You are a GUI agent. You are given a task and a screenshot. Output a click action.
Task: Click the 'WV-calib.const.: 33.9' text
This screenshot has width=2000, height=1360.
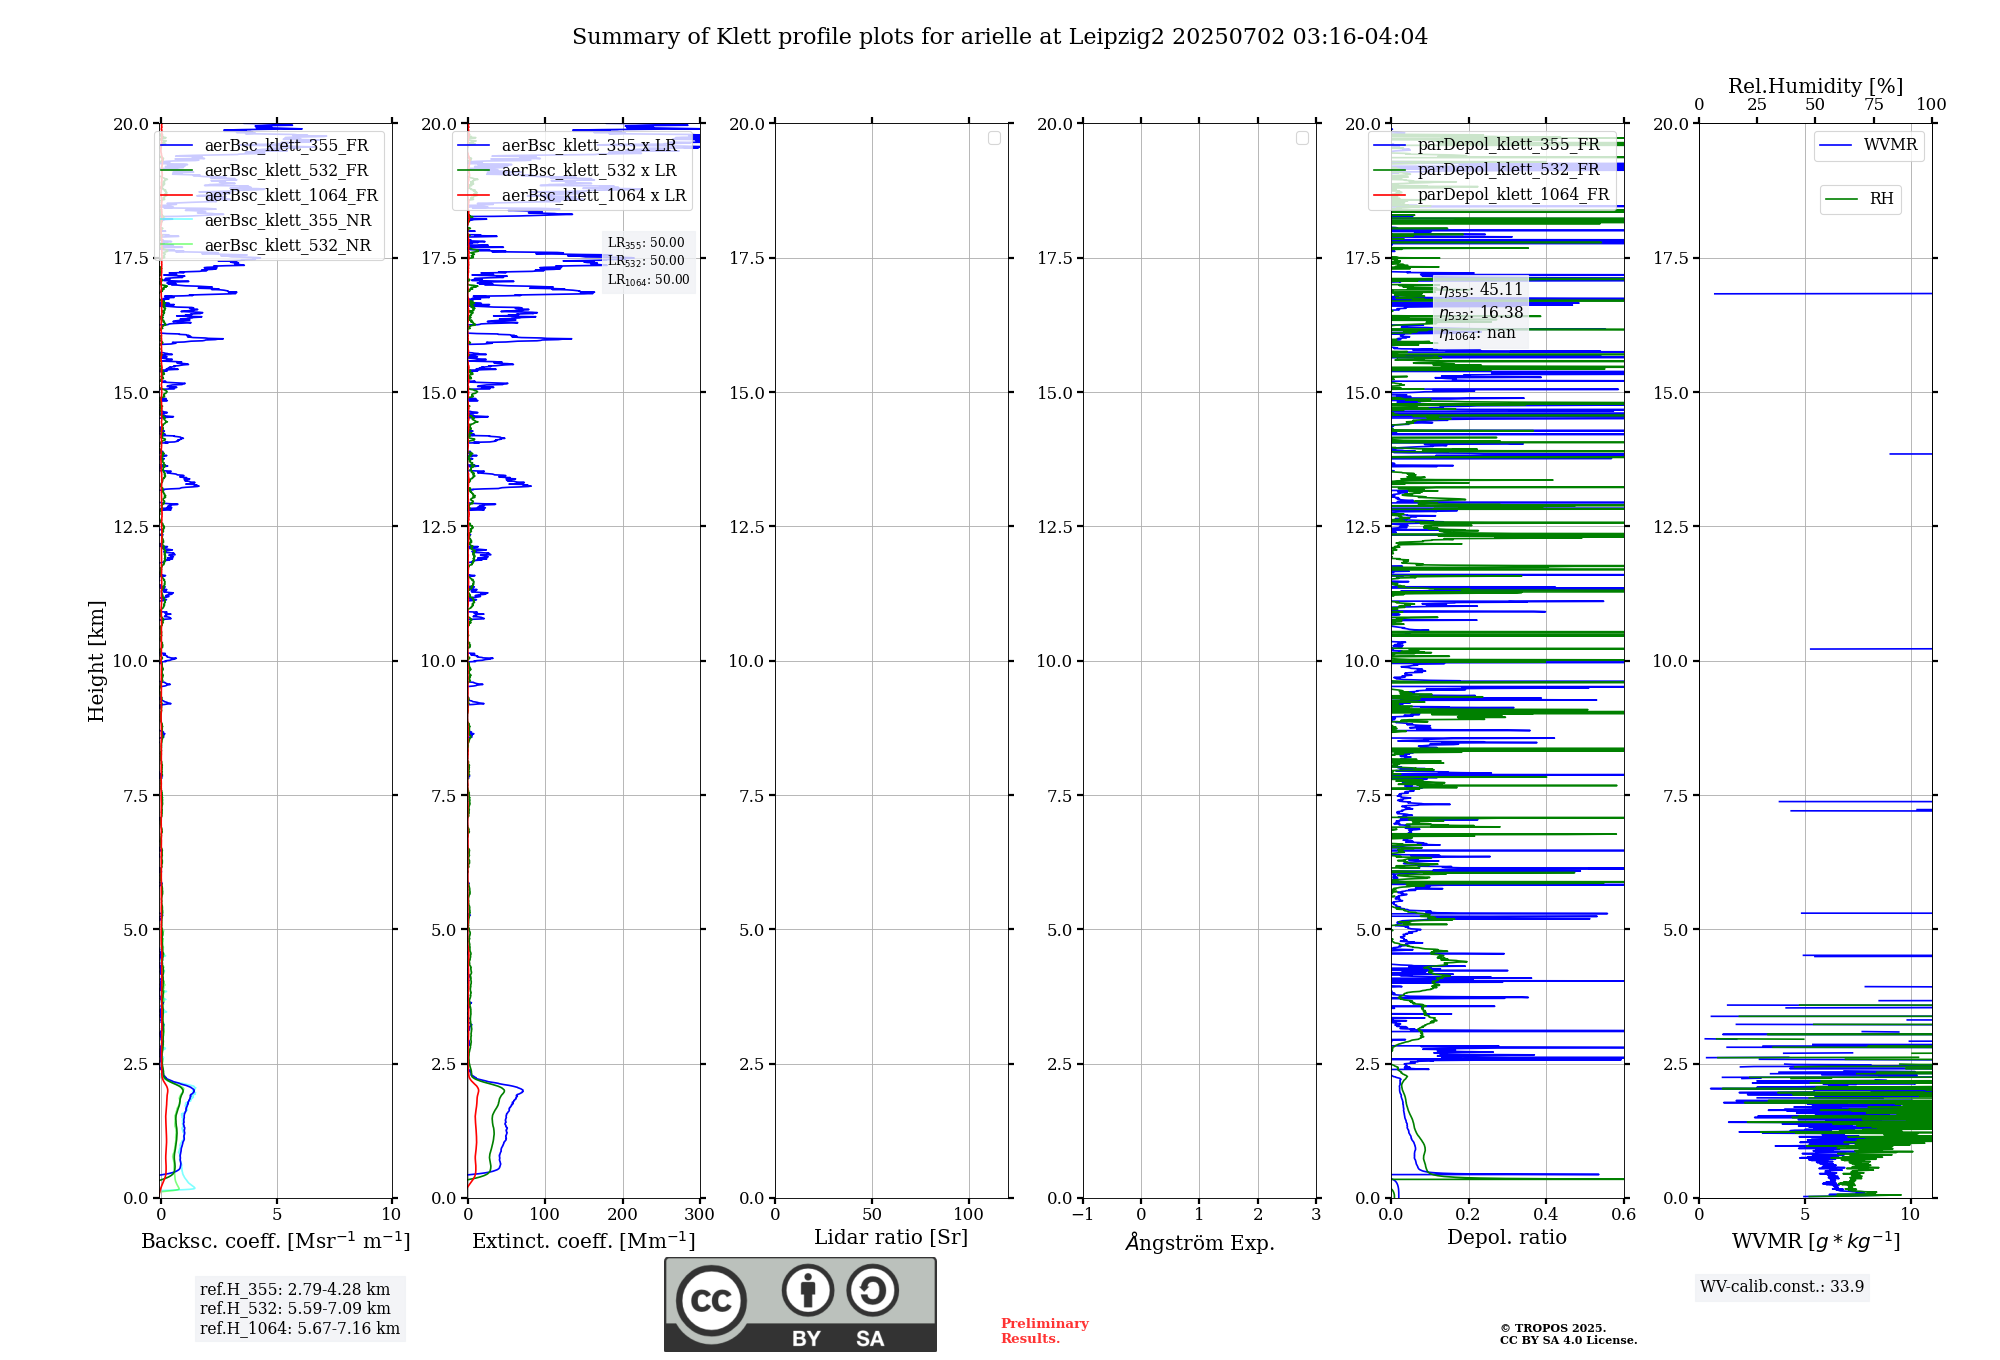(1782, 1287)
